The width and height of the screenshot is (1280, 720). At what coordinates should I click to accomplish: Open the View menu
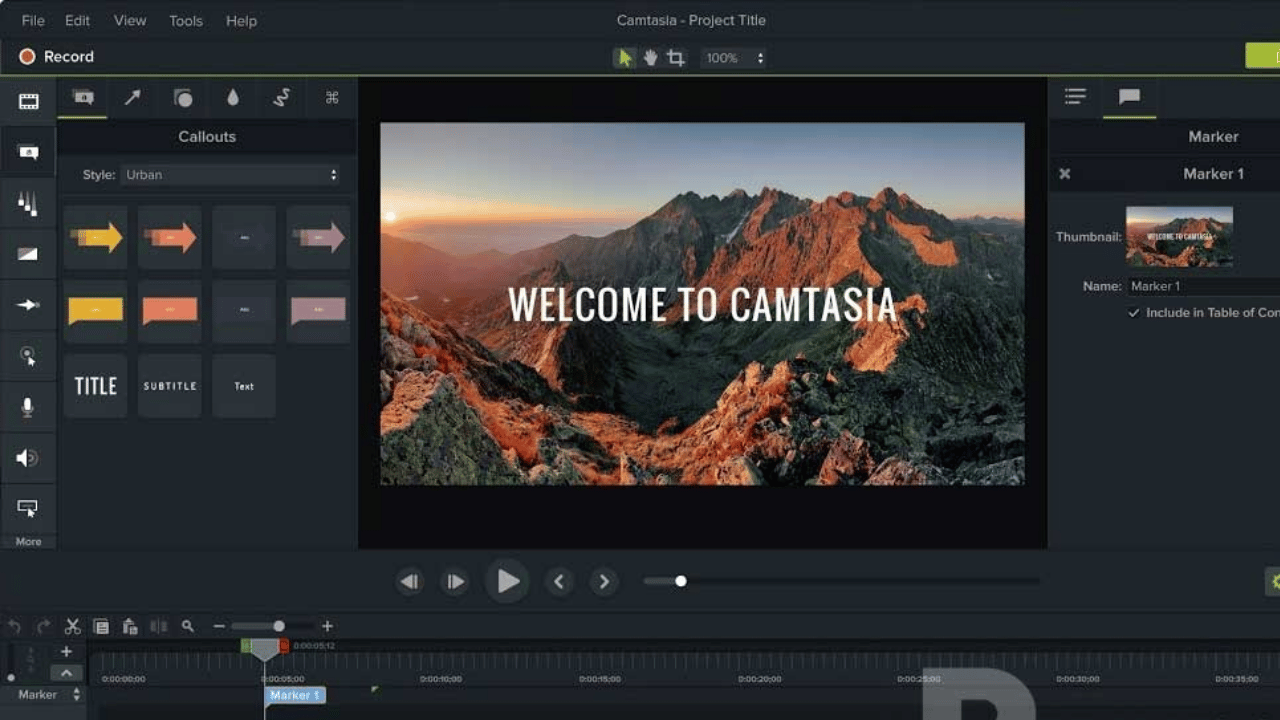pyautogui.click(x=129, y=20)
